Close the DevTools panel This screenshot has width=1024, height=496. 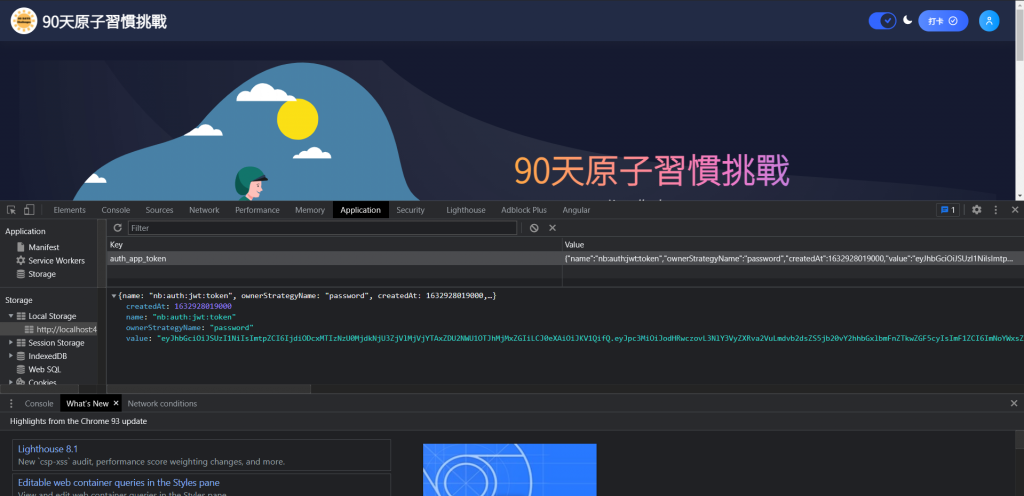tap(1015, 209)
